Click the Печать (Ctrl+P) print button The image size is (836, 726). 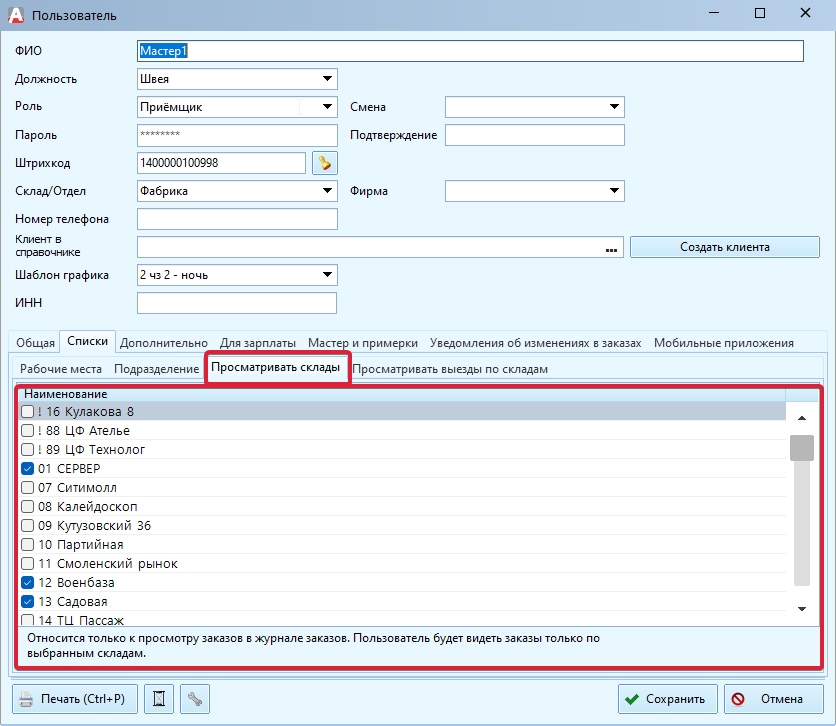(x=72, y=699)
